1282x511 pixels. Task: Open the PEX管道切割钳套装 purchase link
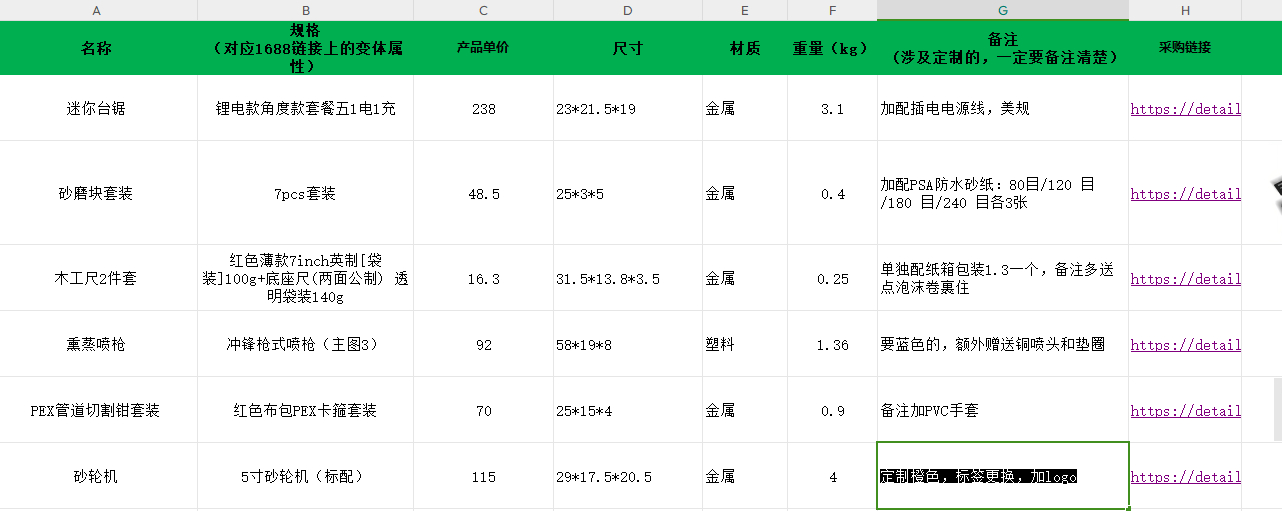1185,411
